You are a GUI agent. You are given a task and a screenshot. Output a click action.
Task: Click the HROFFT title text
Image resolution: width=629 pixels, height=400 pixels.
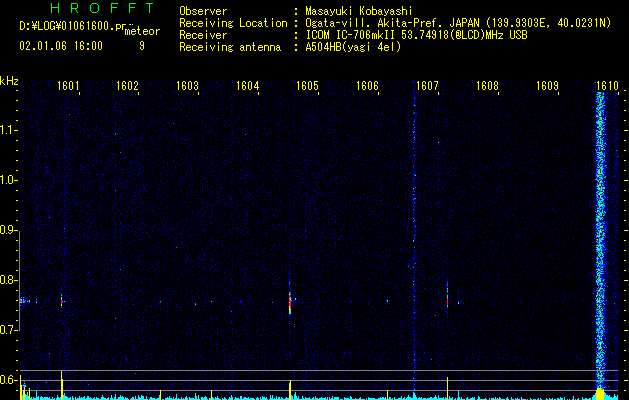[102, 8]
